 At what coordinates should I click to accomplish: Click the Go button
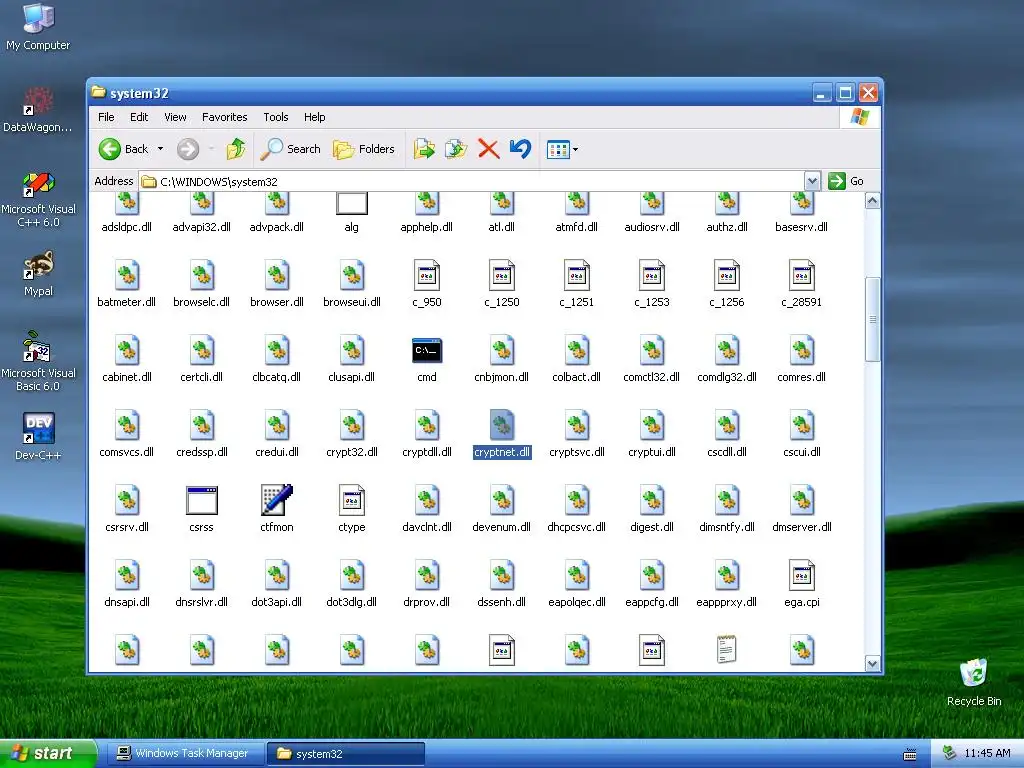pyautogui.click(x=846, y=181)
